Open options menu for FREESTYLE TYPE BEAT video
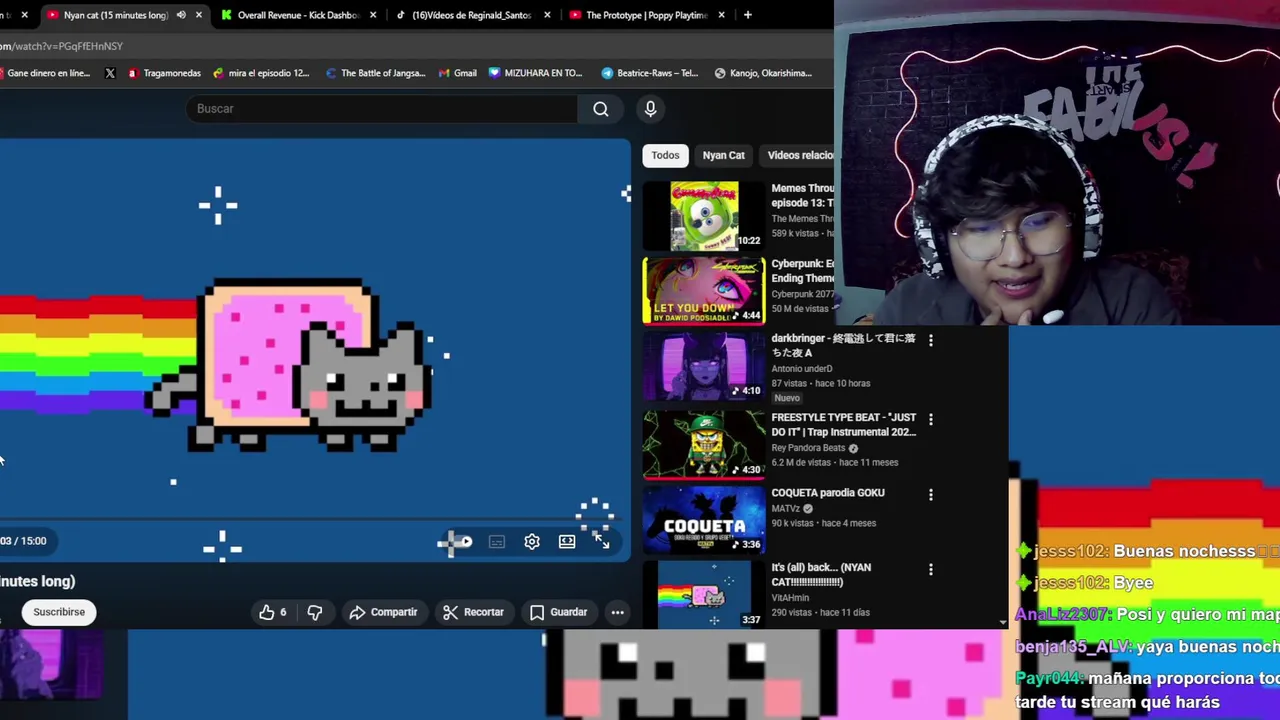1280x720 pixels. (930, 419)
